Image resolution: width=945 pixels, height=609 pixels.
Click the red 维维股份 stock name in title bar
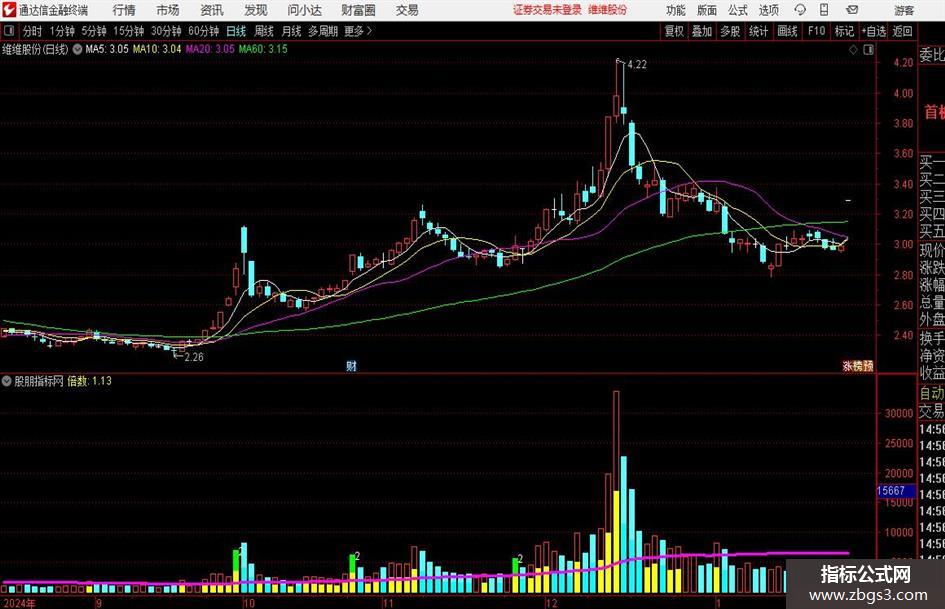608,10
